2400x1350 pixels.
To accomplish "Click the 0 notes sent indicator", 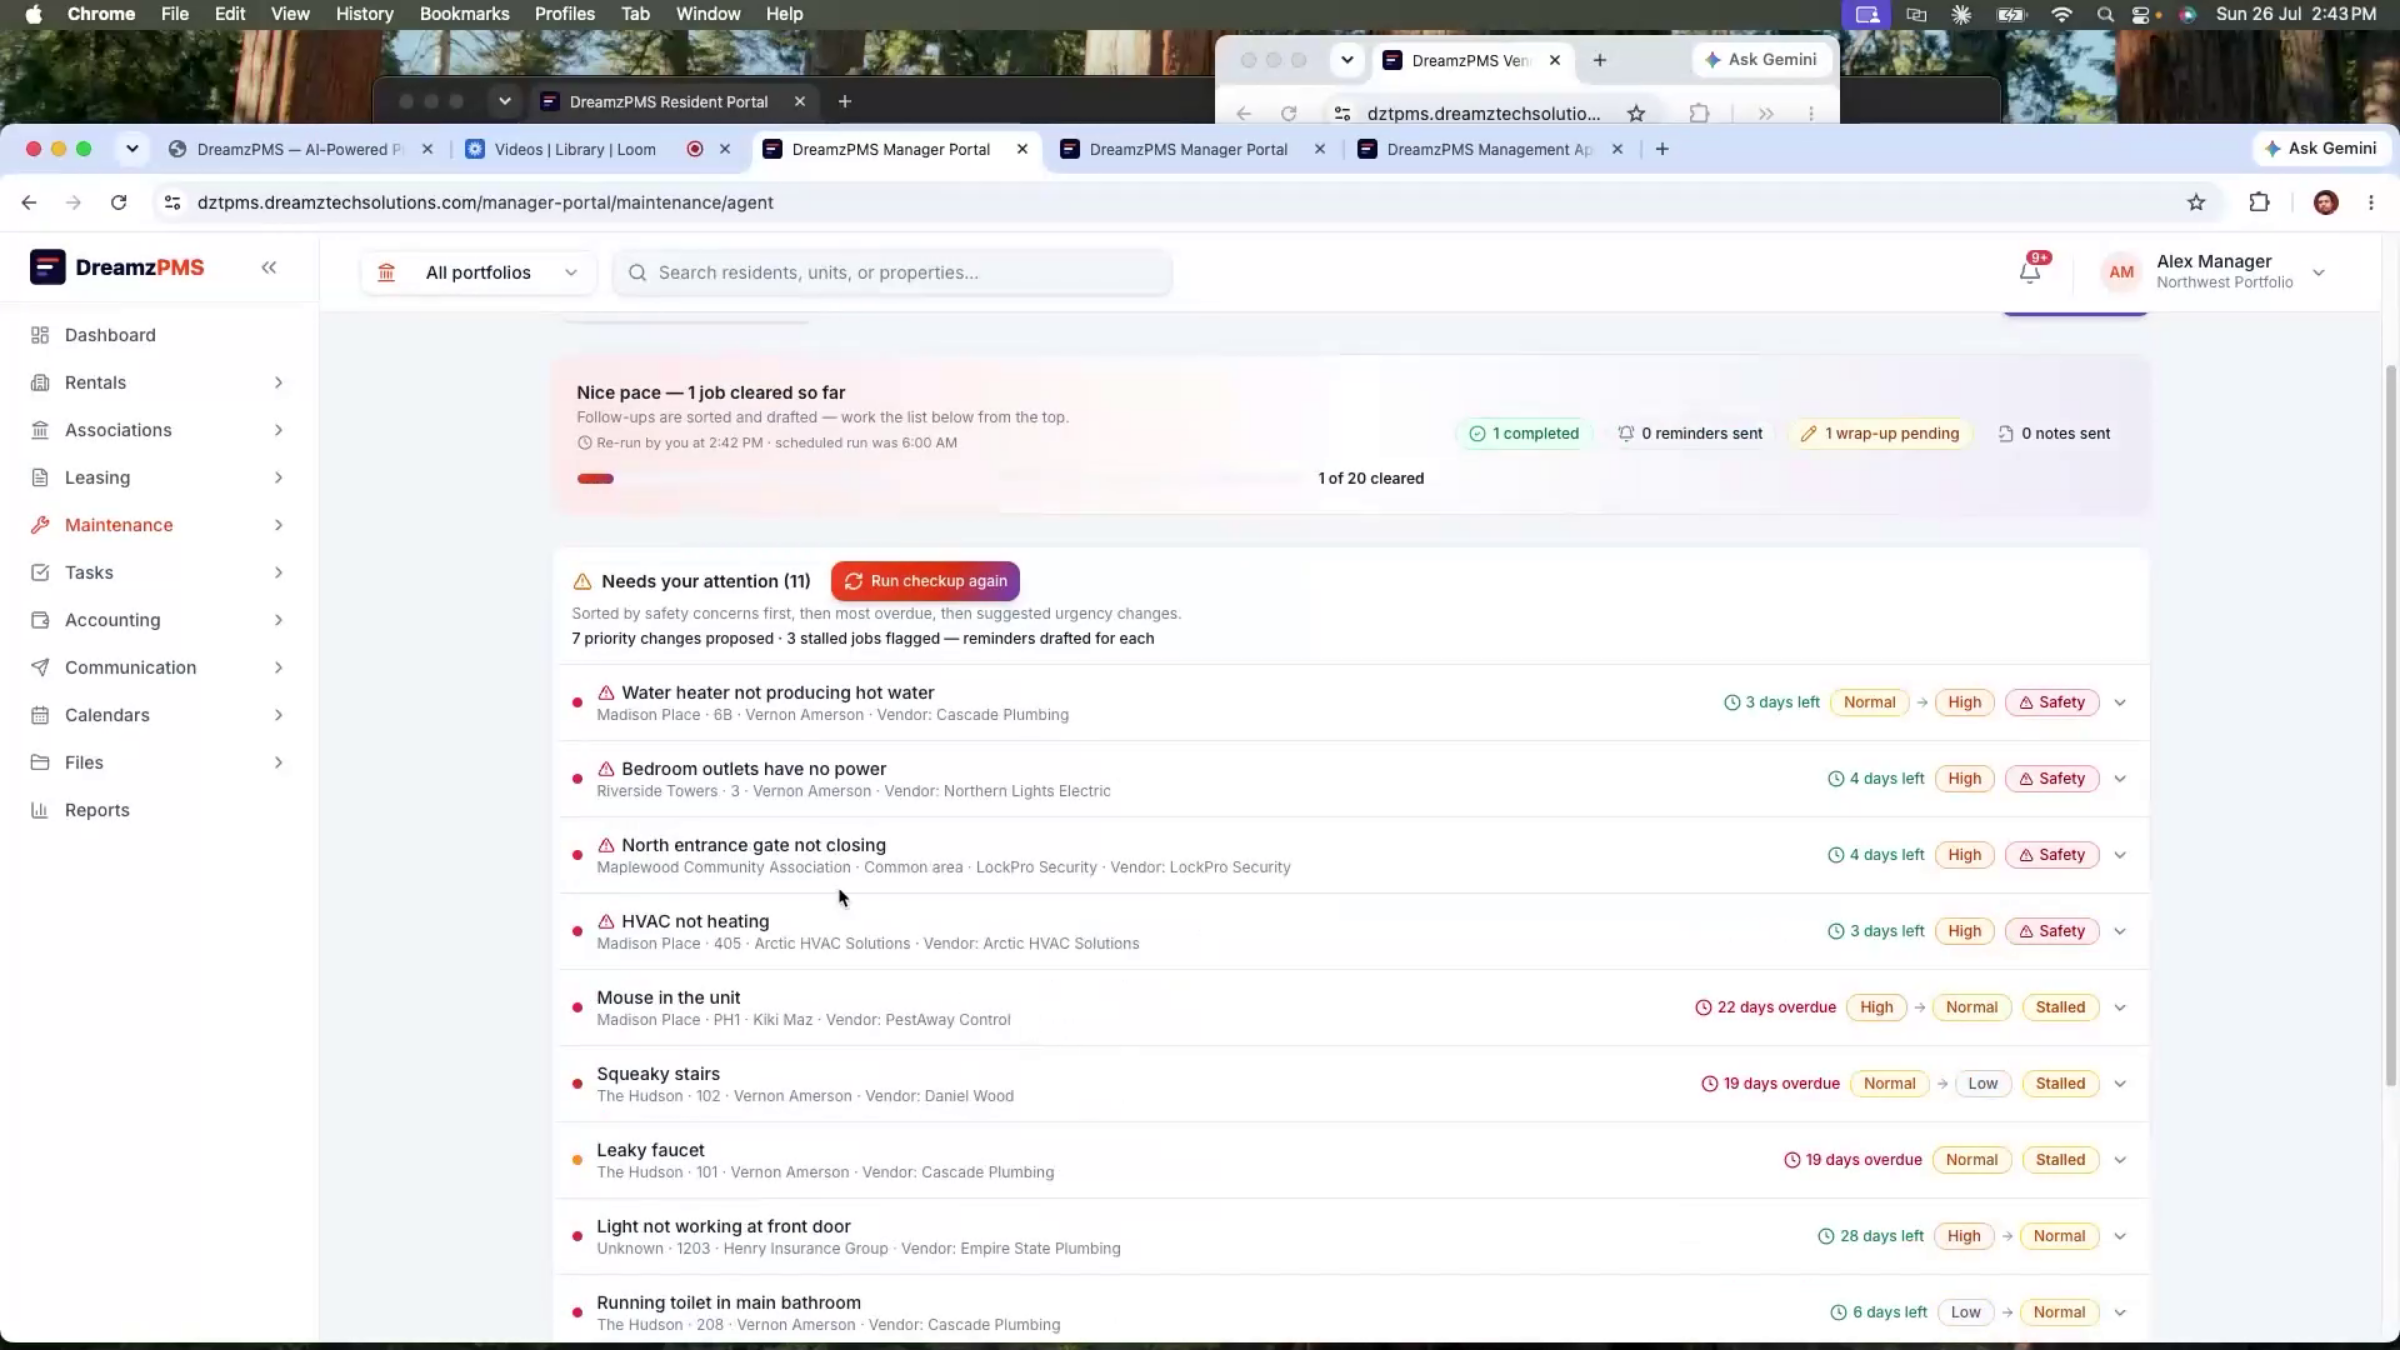I will click(x=2054, y=433).
